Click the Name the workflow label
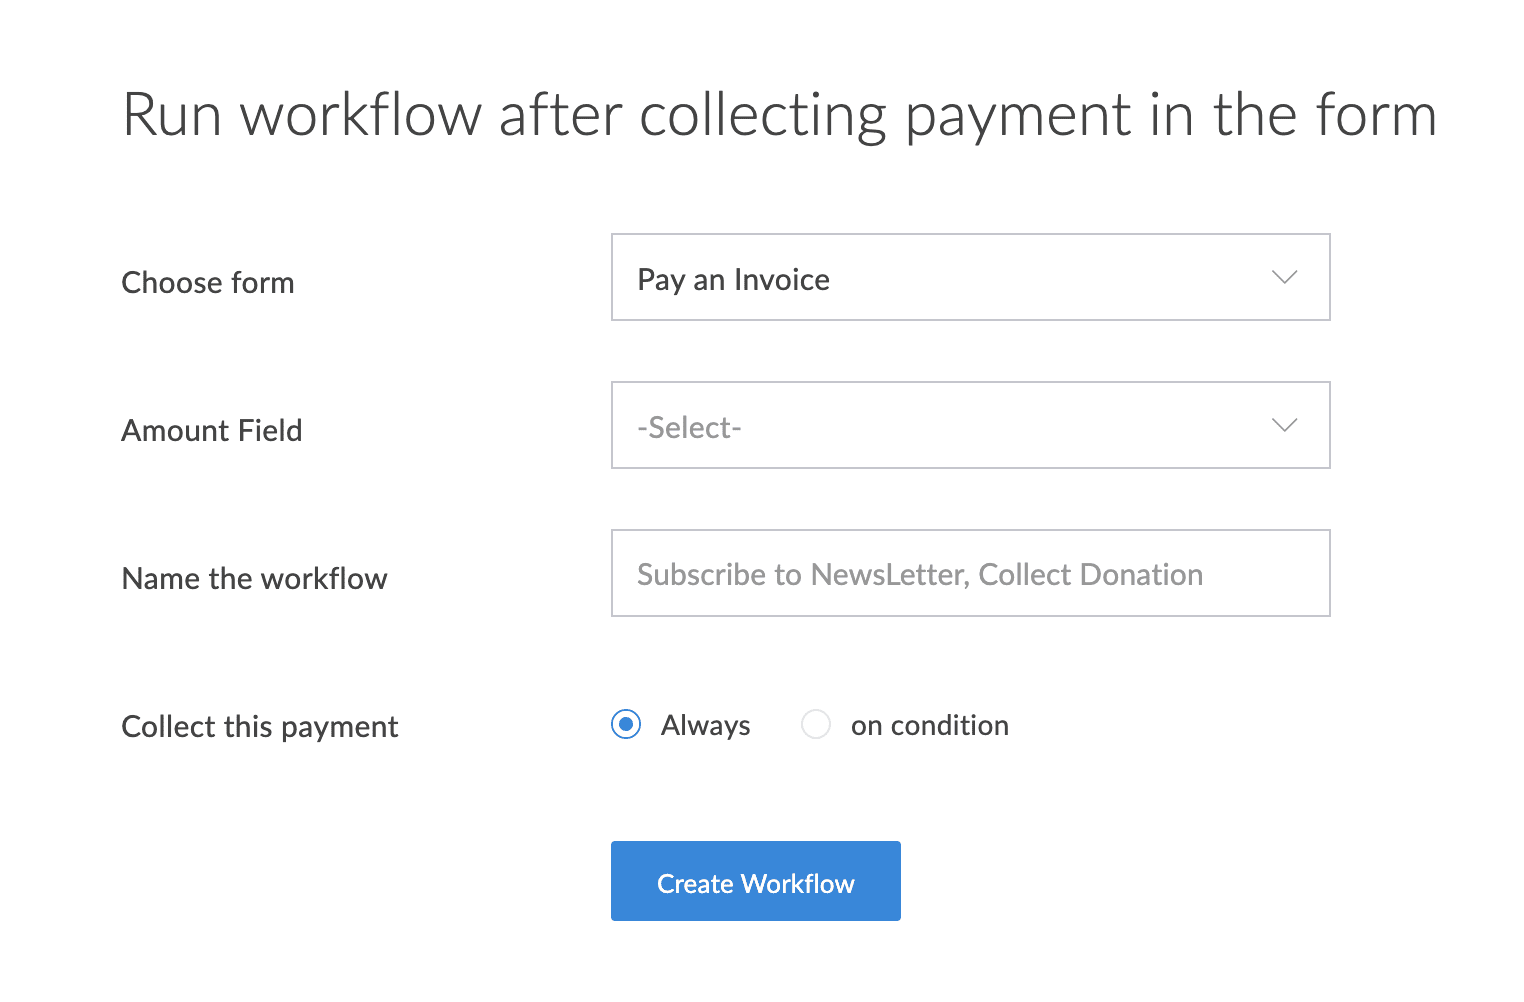The width and height of the screenshot is (1524, 1002). (x=254, y=579)
